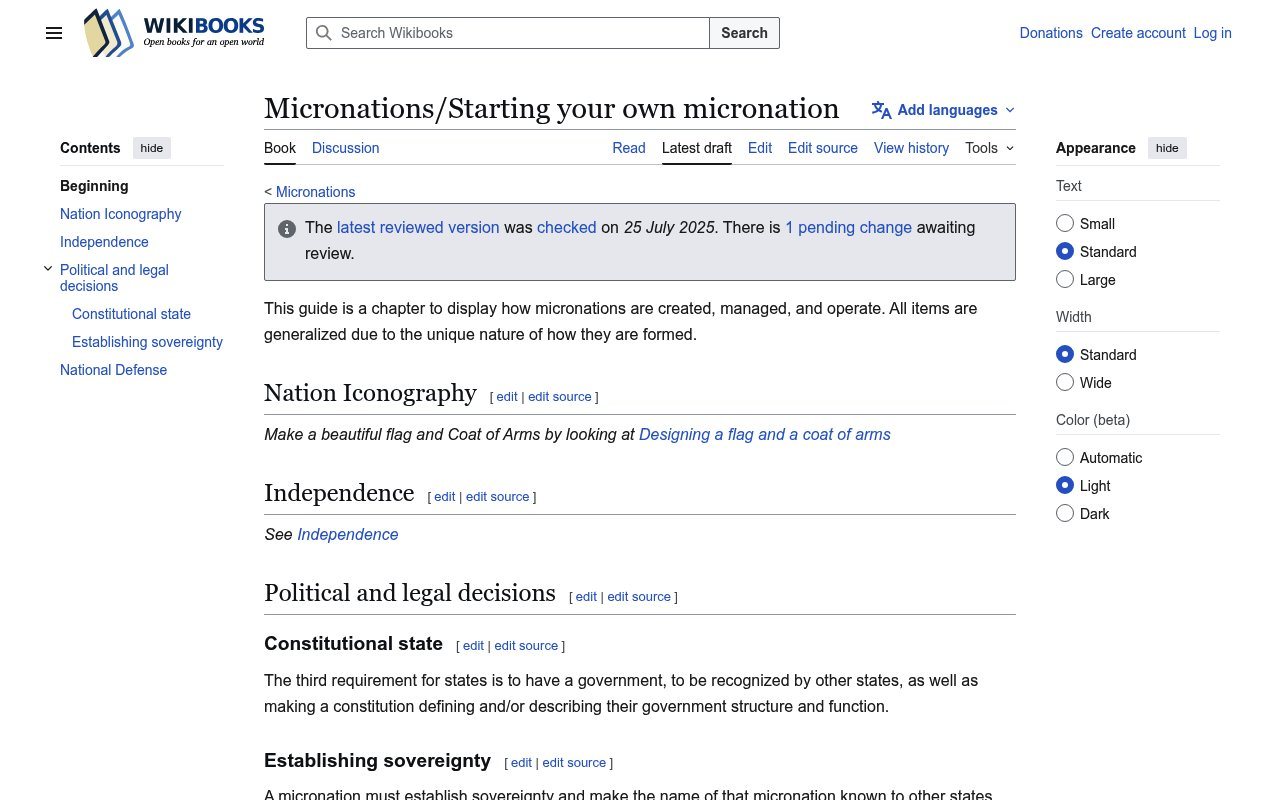Click the search magnifier icon
Image resolution: width=1280 pixels, height=800 pixels.
[x=324, y=33]
